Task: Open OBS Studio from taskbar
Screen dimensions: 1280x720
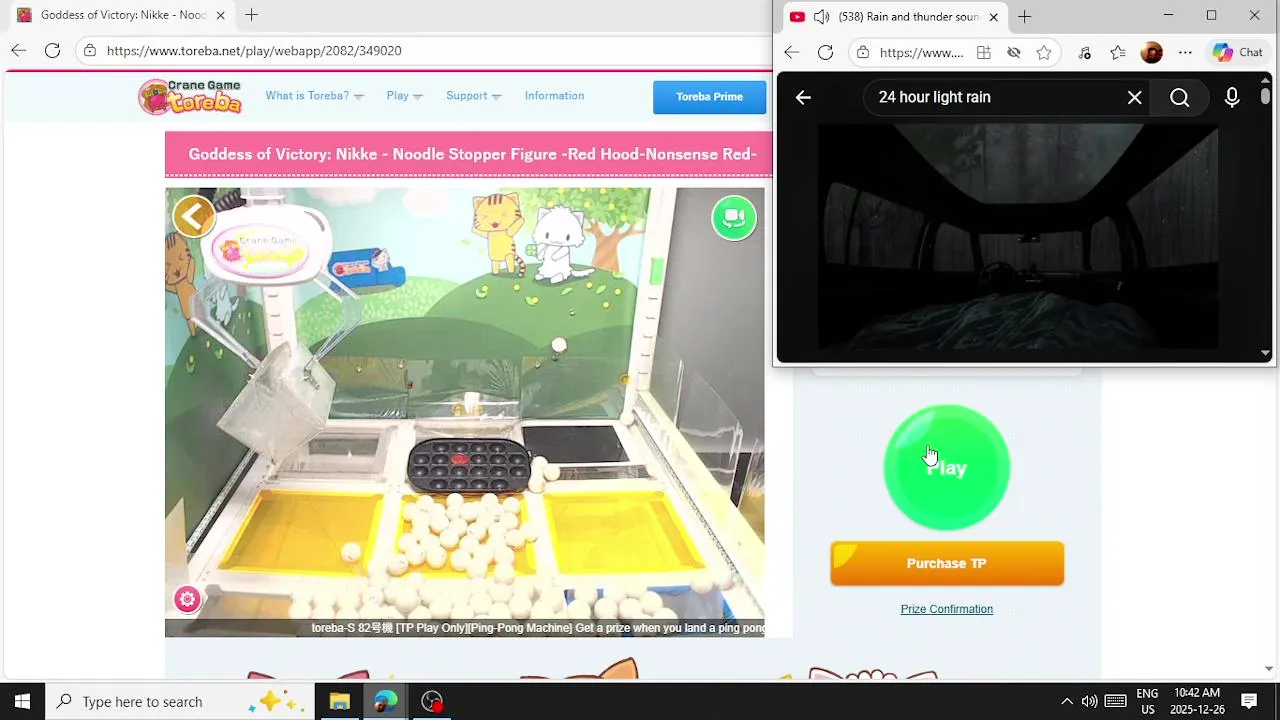Action: (432, 701)
